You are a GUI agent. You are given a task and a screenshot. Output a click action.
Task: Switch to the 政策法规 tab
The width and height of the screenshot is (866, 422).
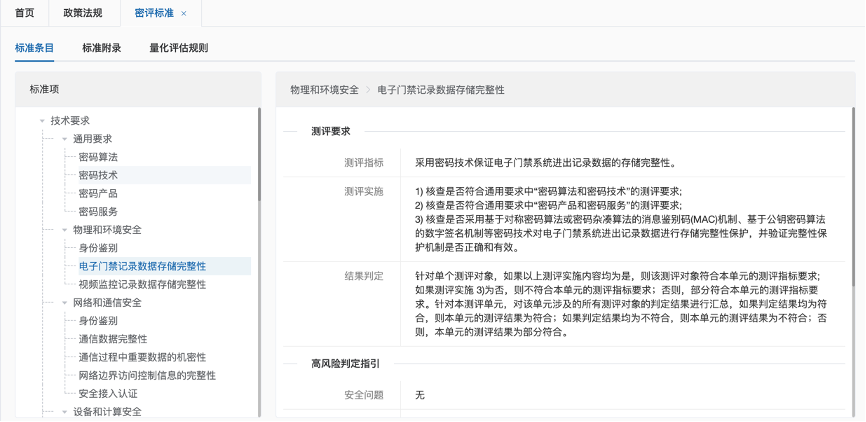(81, 13)
